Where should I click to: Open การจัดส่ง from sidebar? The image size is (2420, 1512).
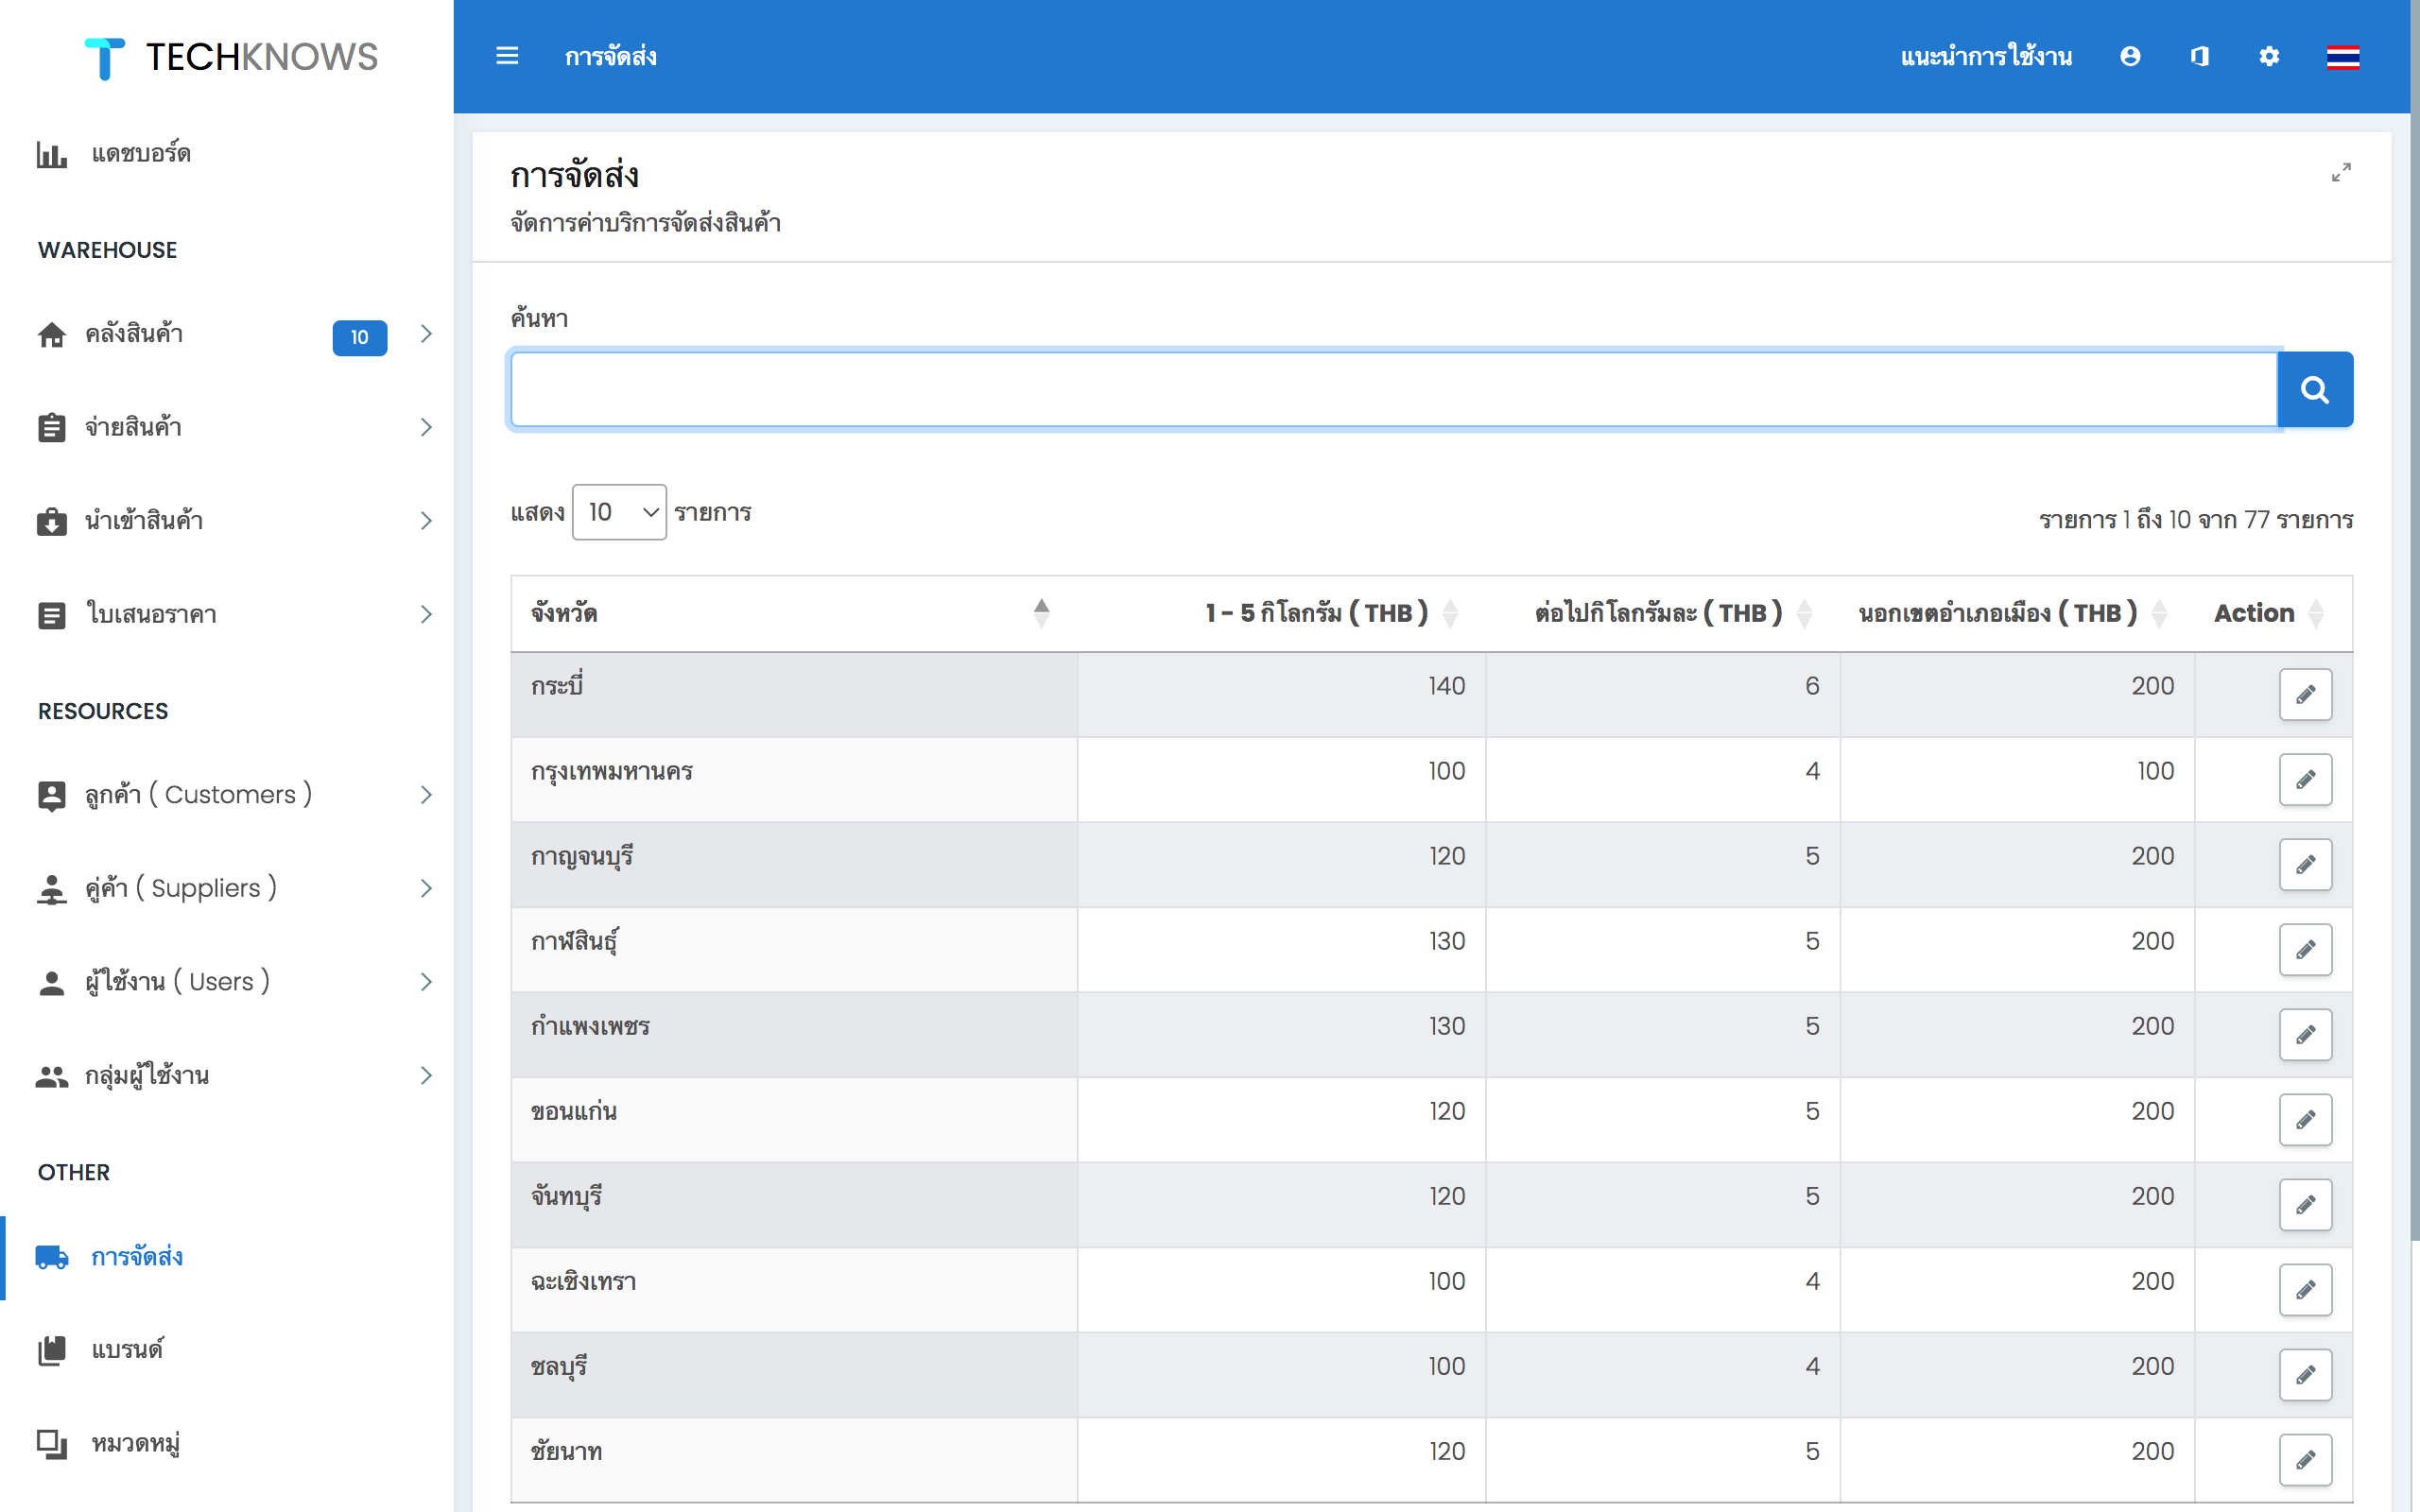click(138, 1254)
